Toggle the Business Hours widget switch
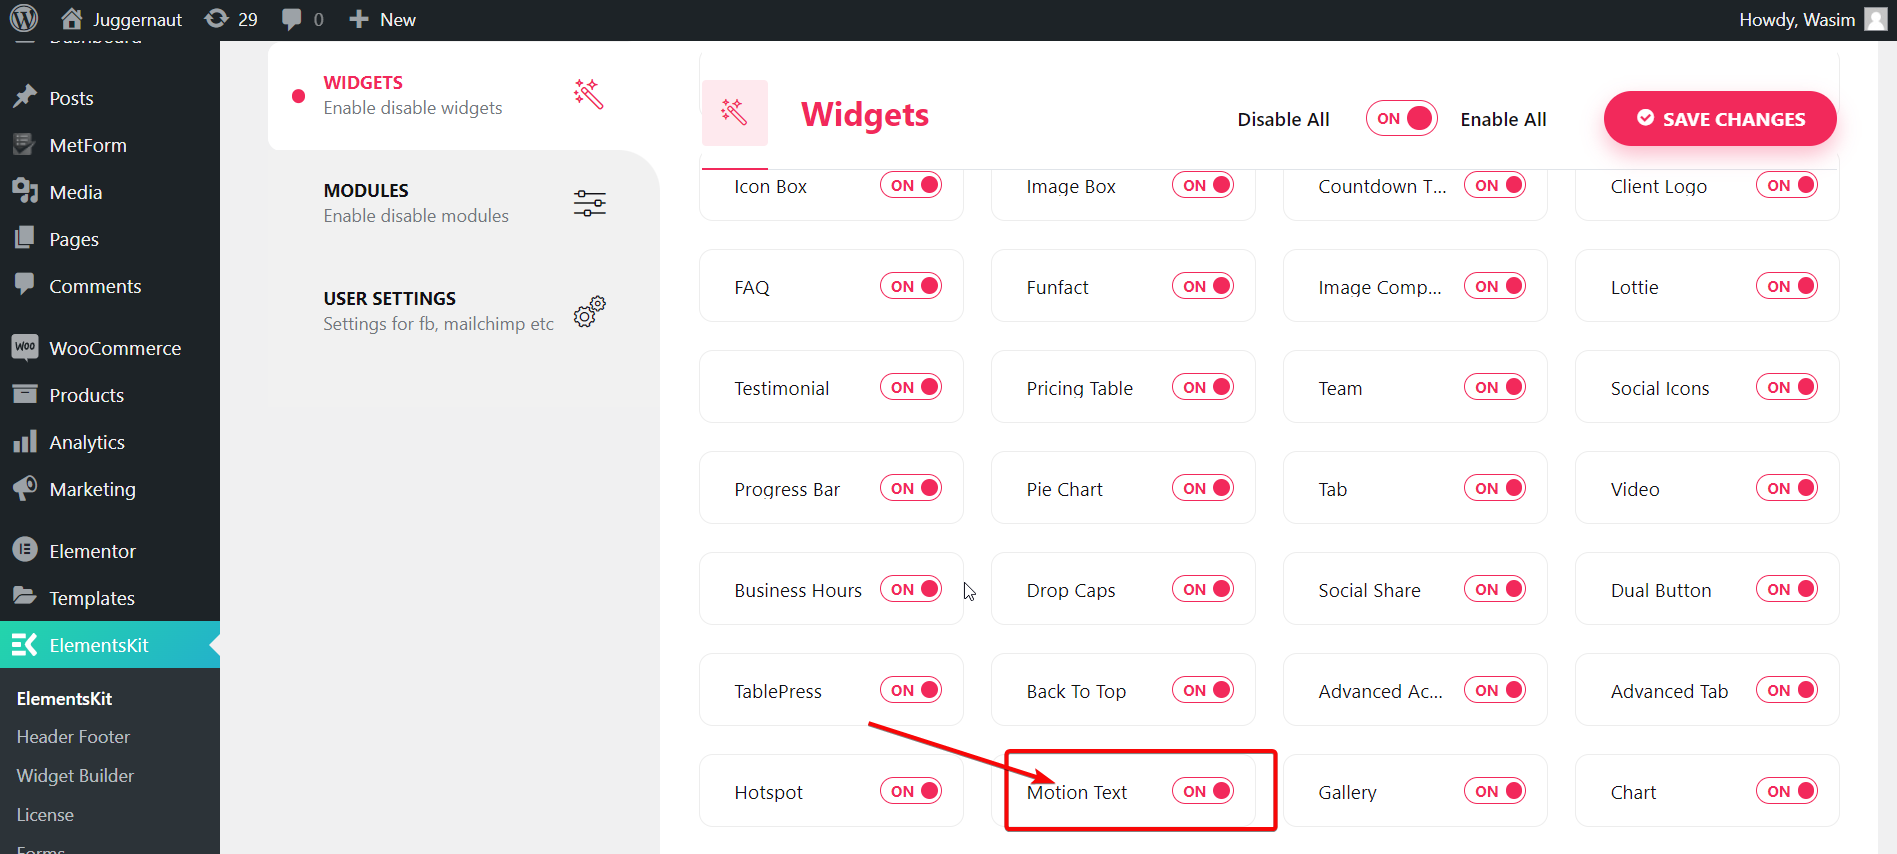Image resolution: width=1897 pixels, height=854 pixels. coord(911,589)
